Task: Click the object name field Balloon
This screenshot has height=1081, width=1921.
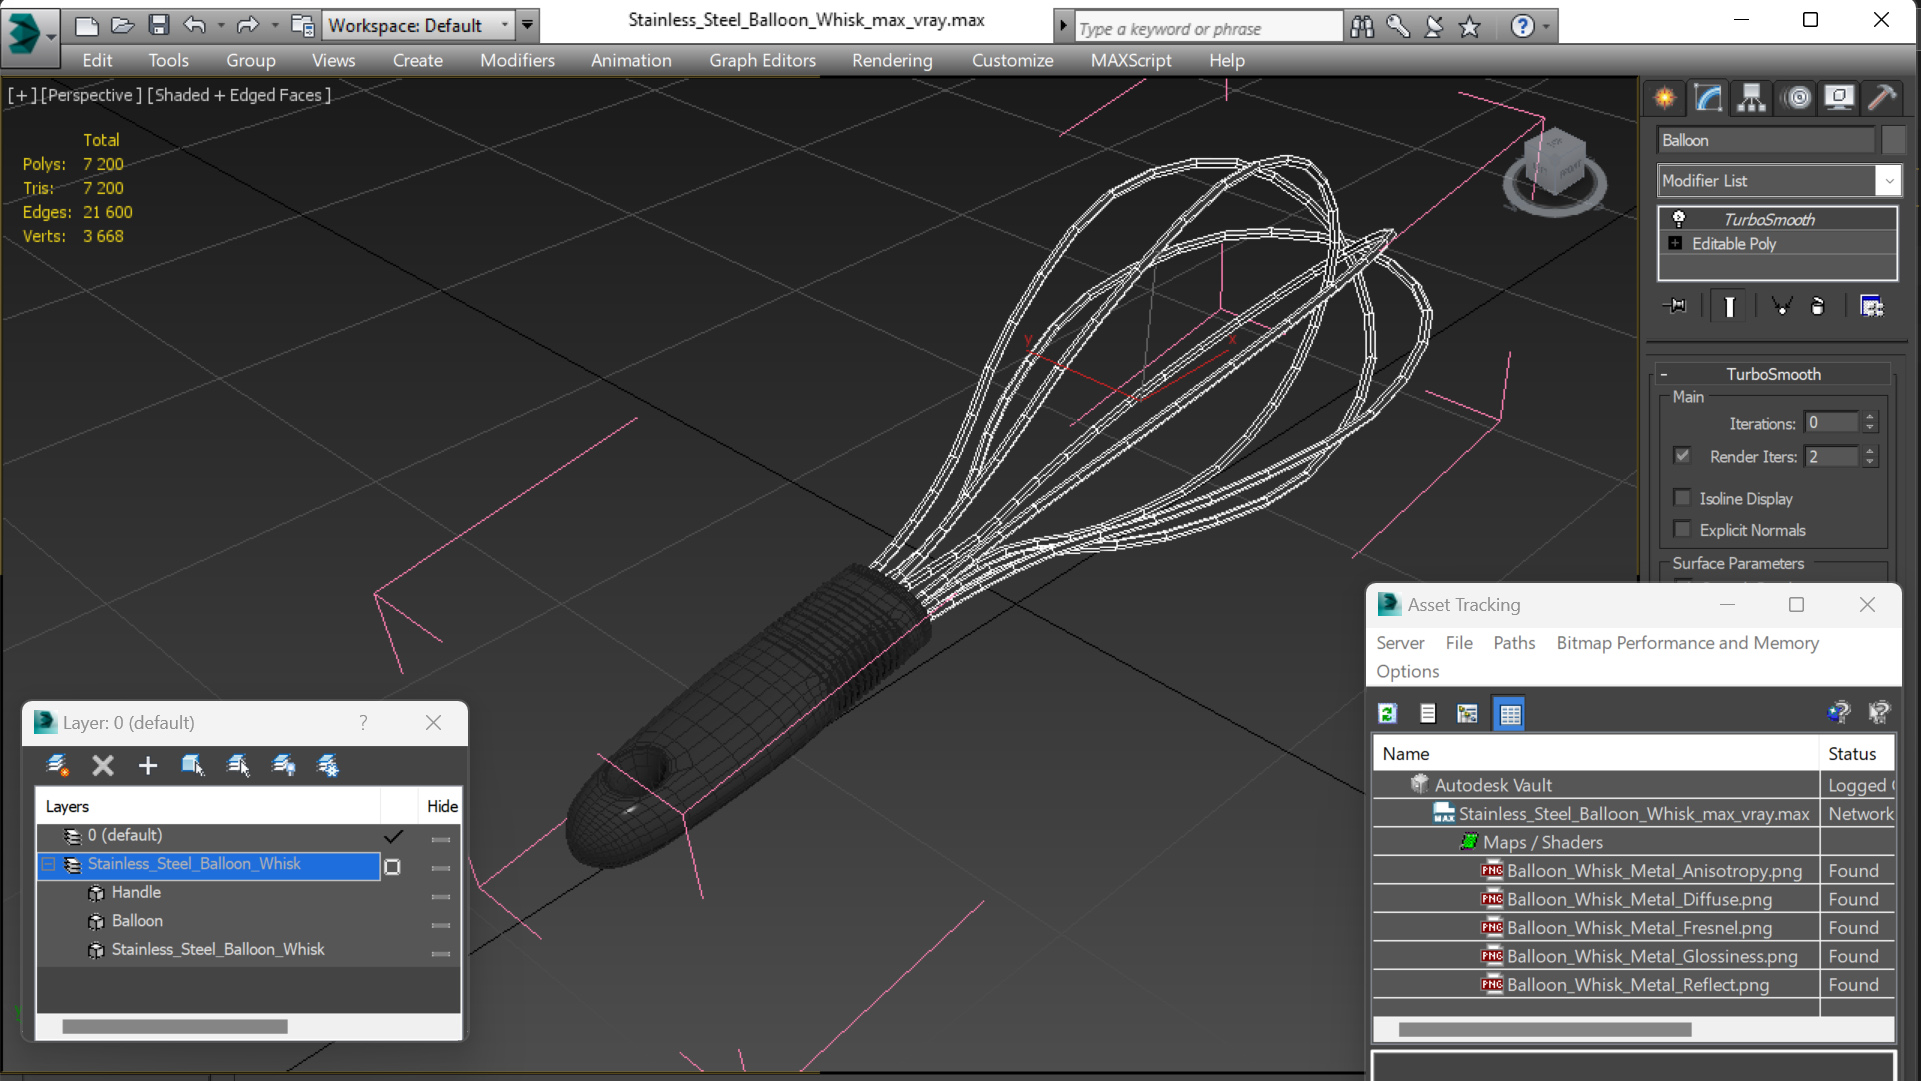Action: coord(1765,140)
